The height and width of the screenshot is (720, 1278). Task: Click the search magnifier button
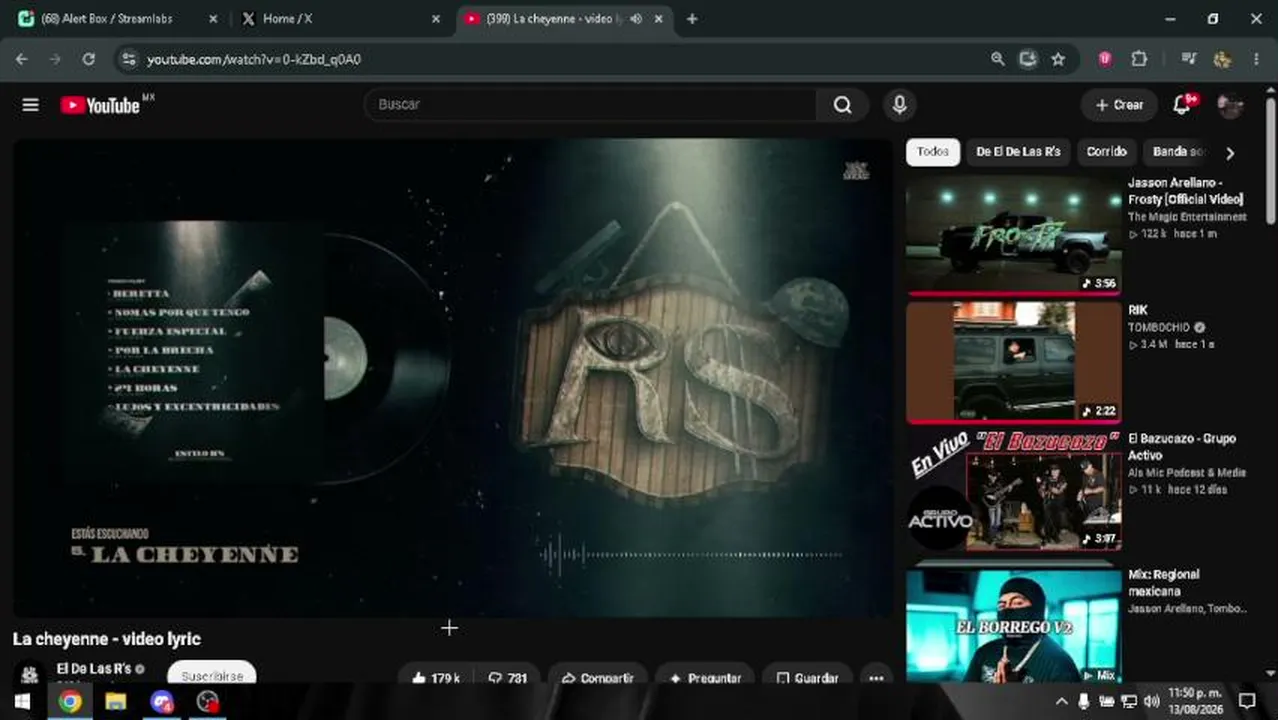pyautogui.click(x=843, y=105)
